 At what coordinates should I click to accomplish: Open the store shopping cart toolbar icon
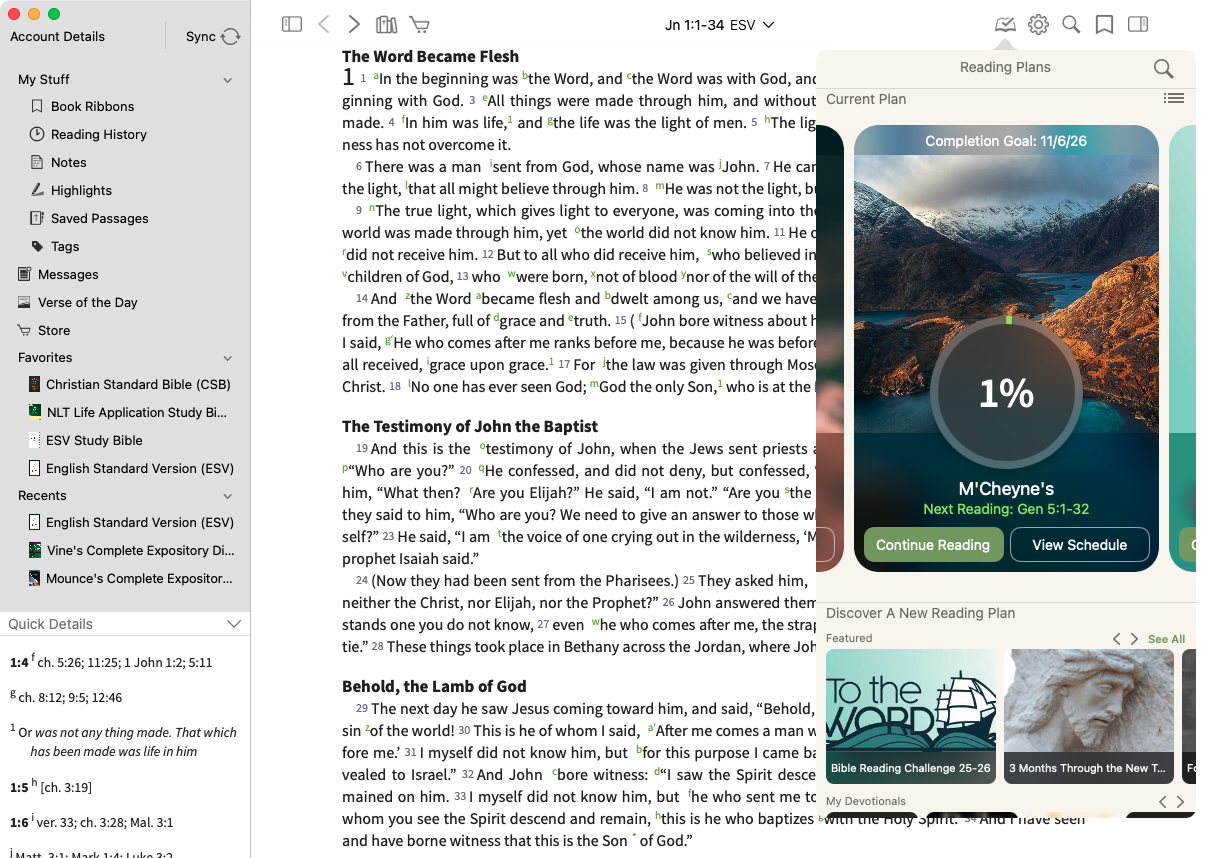[420, 25]
